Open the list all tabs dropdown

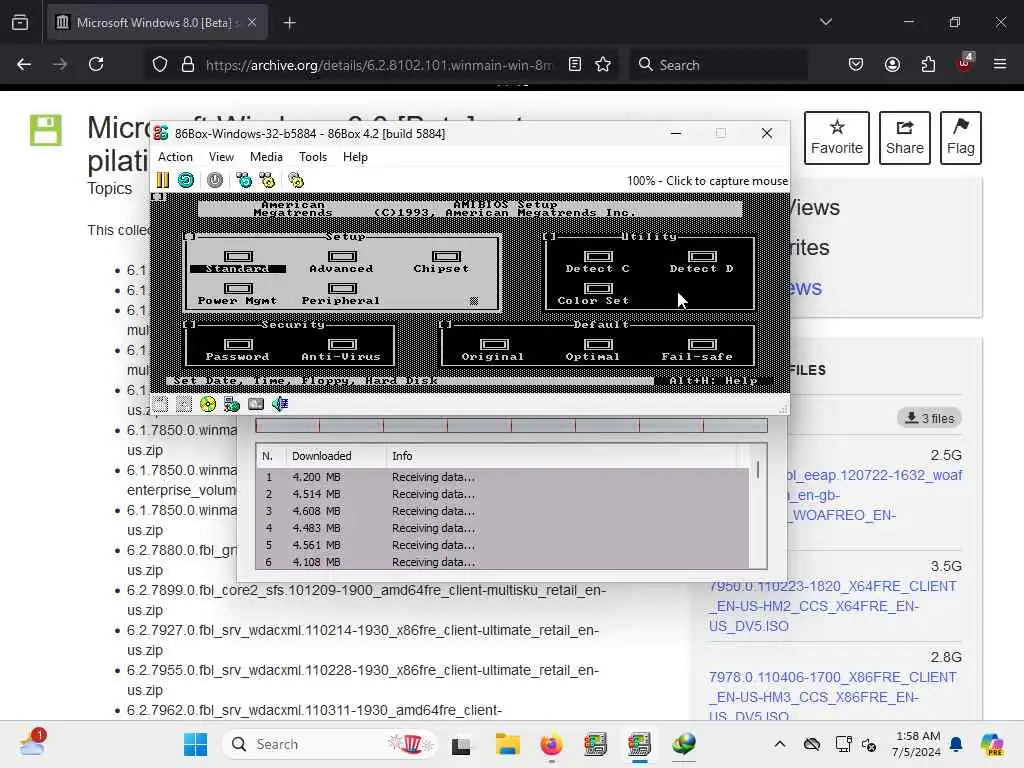pos(826,22)
